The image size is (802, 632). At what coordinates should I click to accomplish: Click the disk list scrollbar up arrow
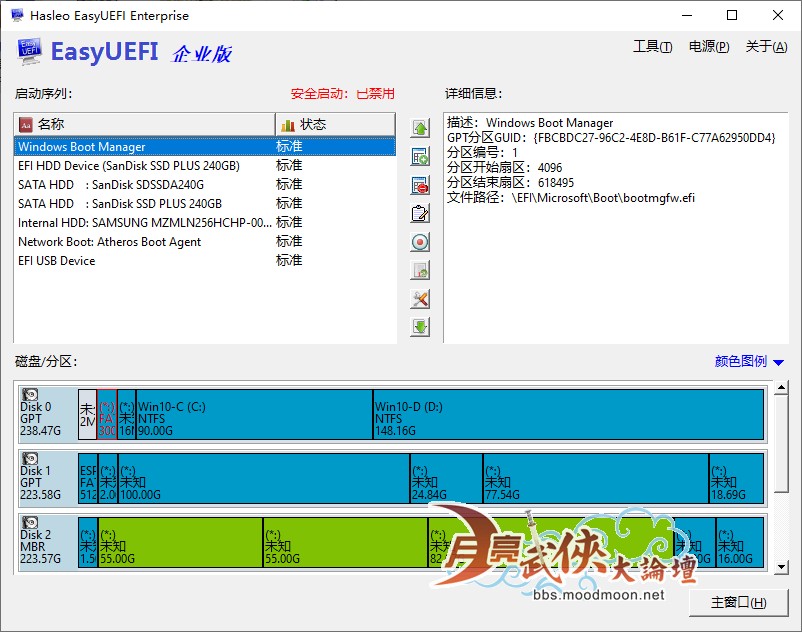pyautogui.click(x=781, y=388)
